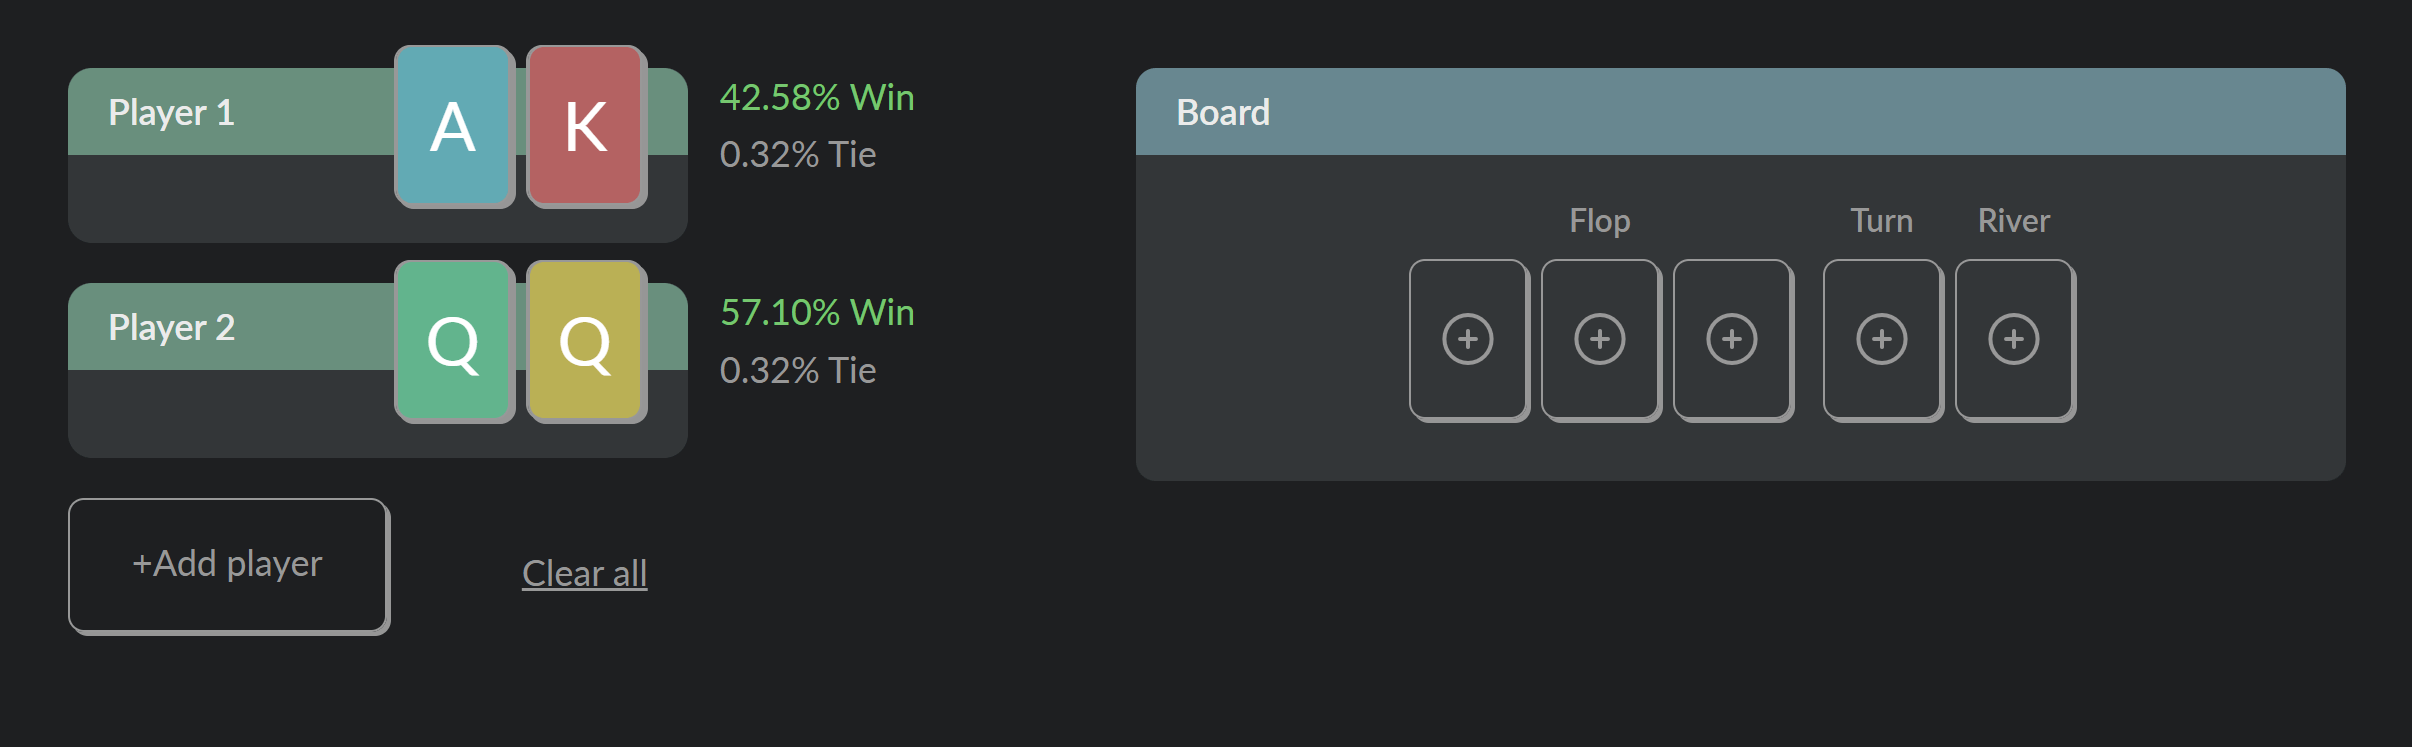Add the third flop card
The image size is (2412, 747).
1732,339
